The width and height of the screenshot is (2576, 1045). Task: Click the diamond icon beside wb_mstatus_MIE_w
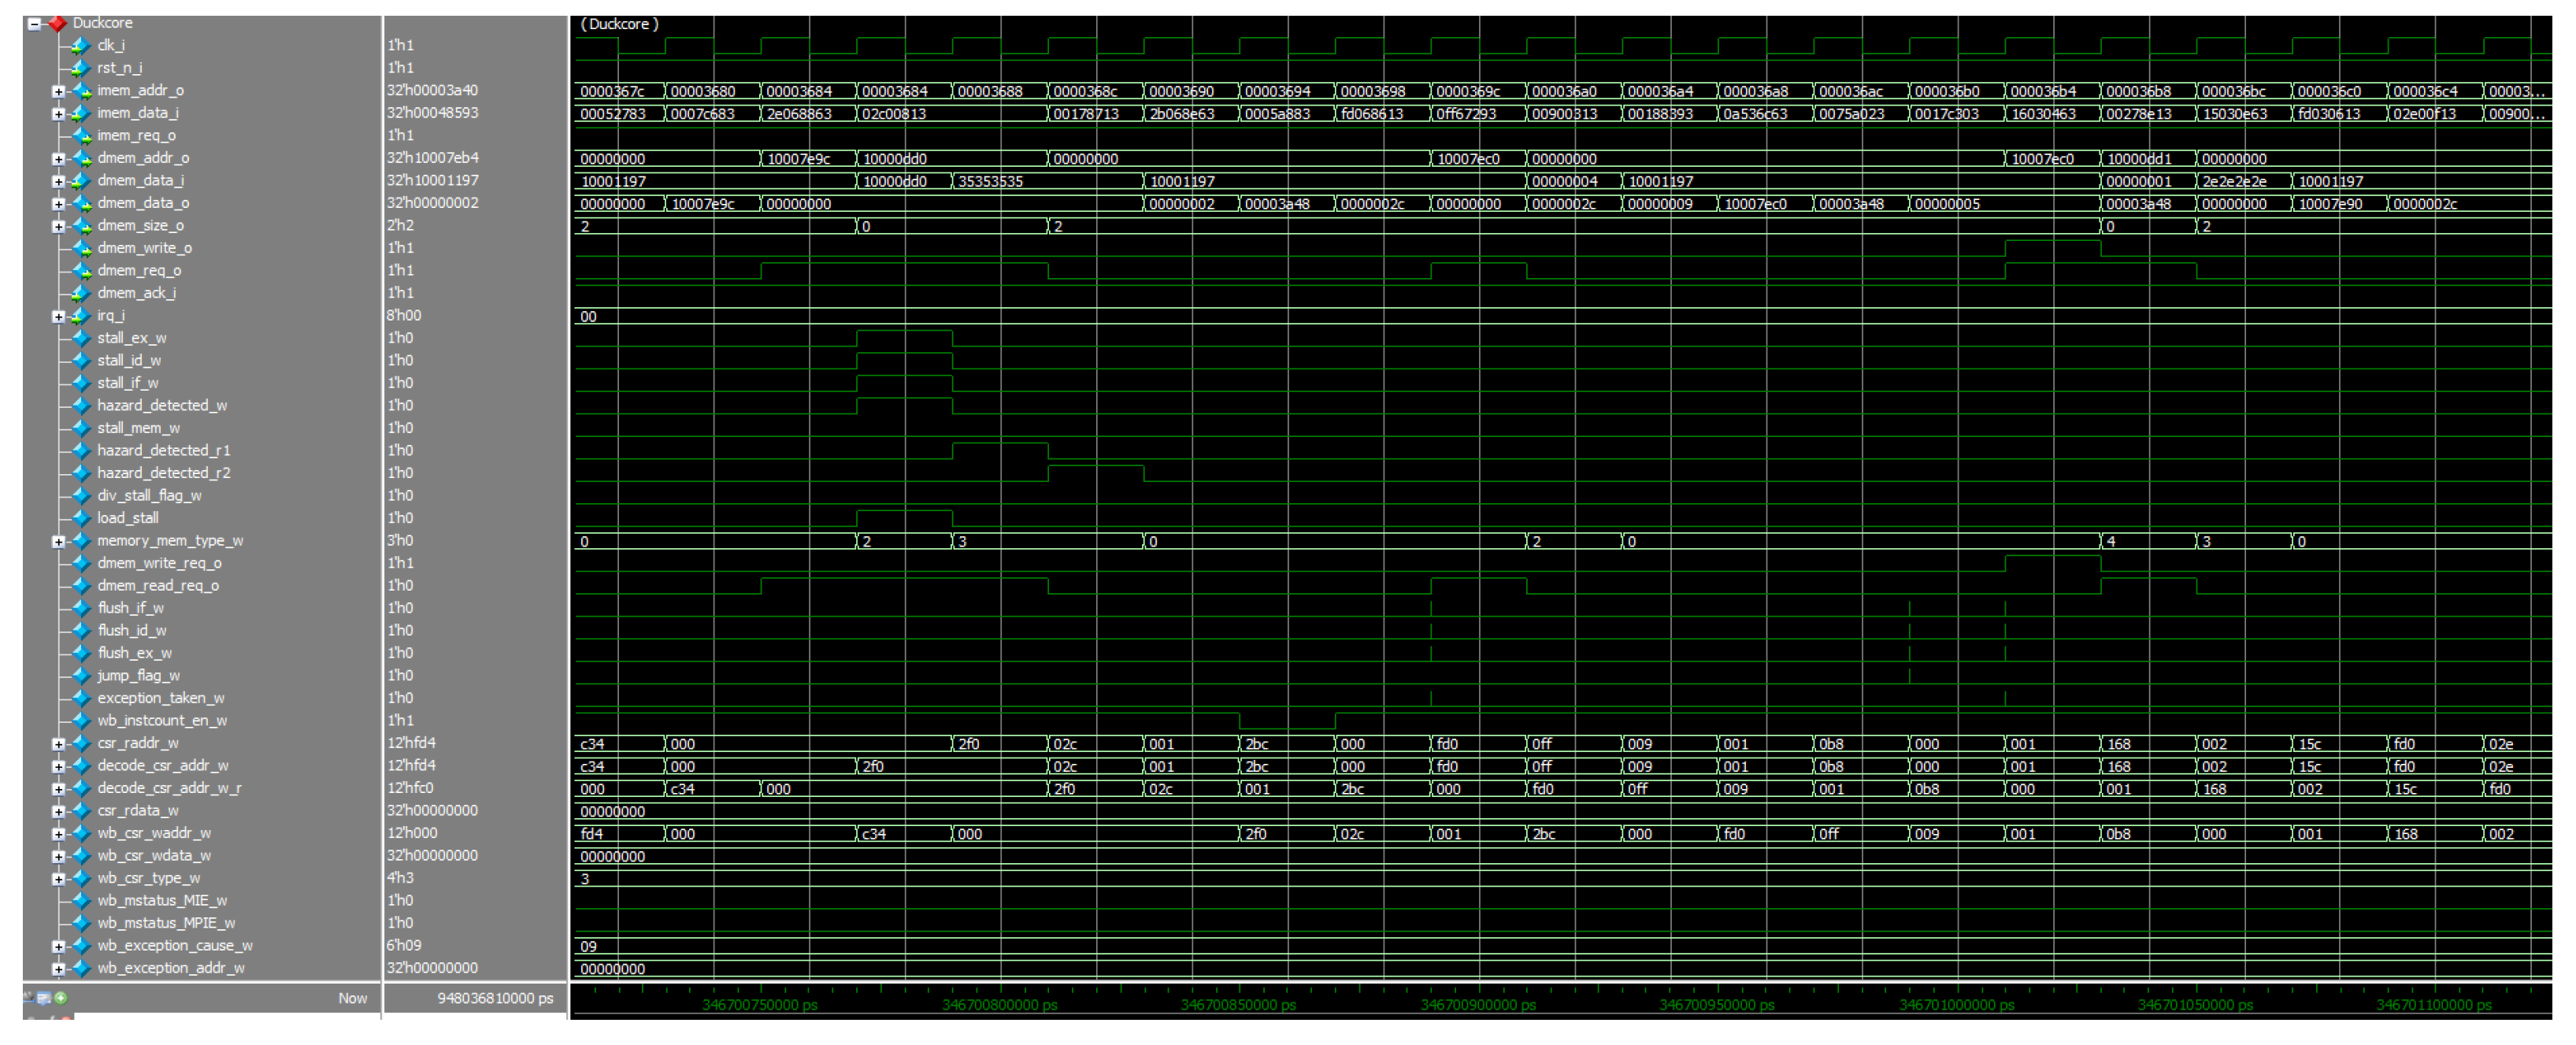coord(81,901)
